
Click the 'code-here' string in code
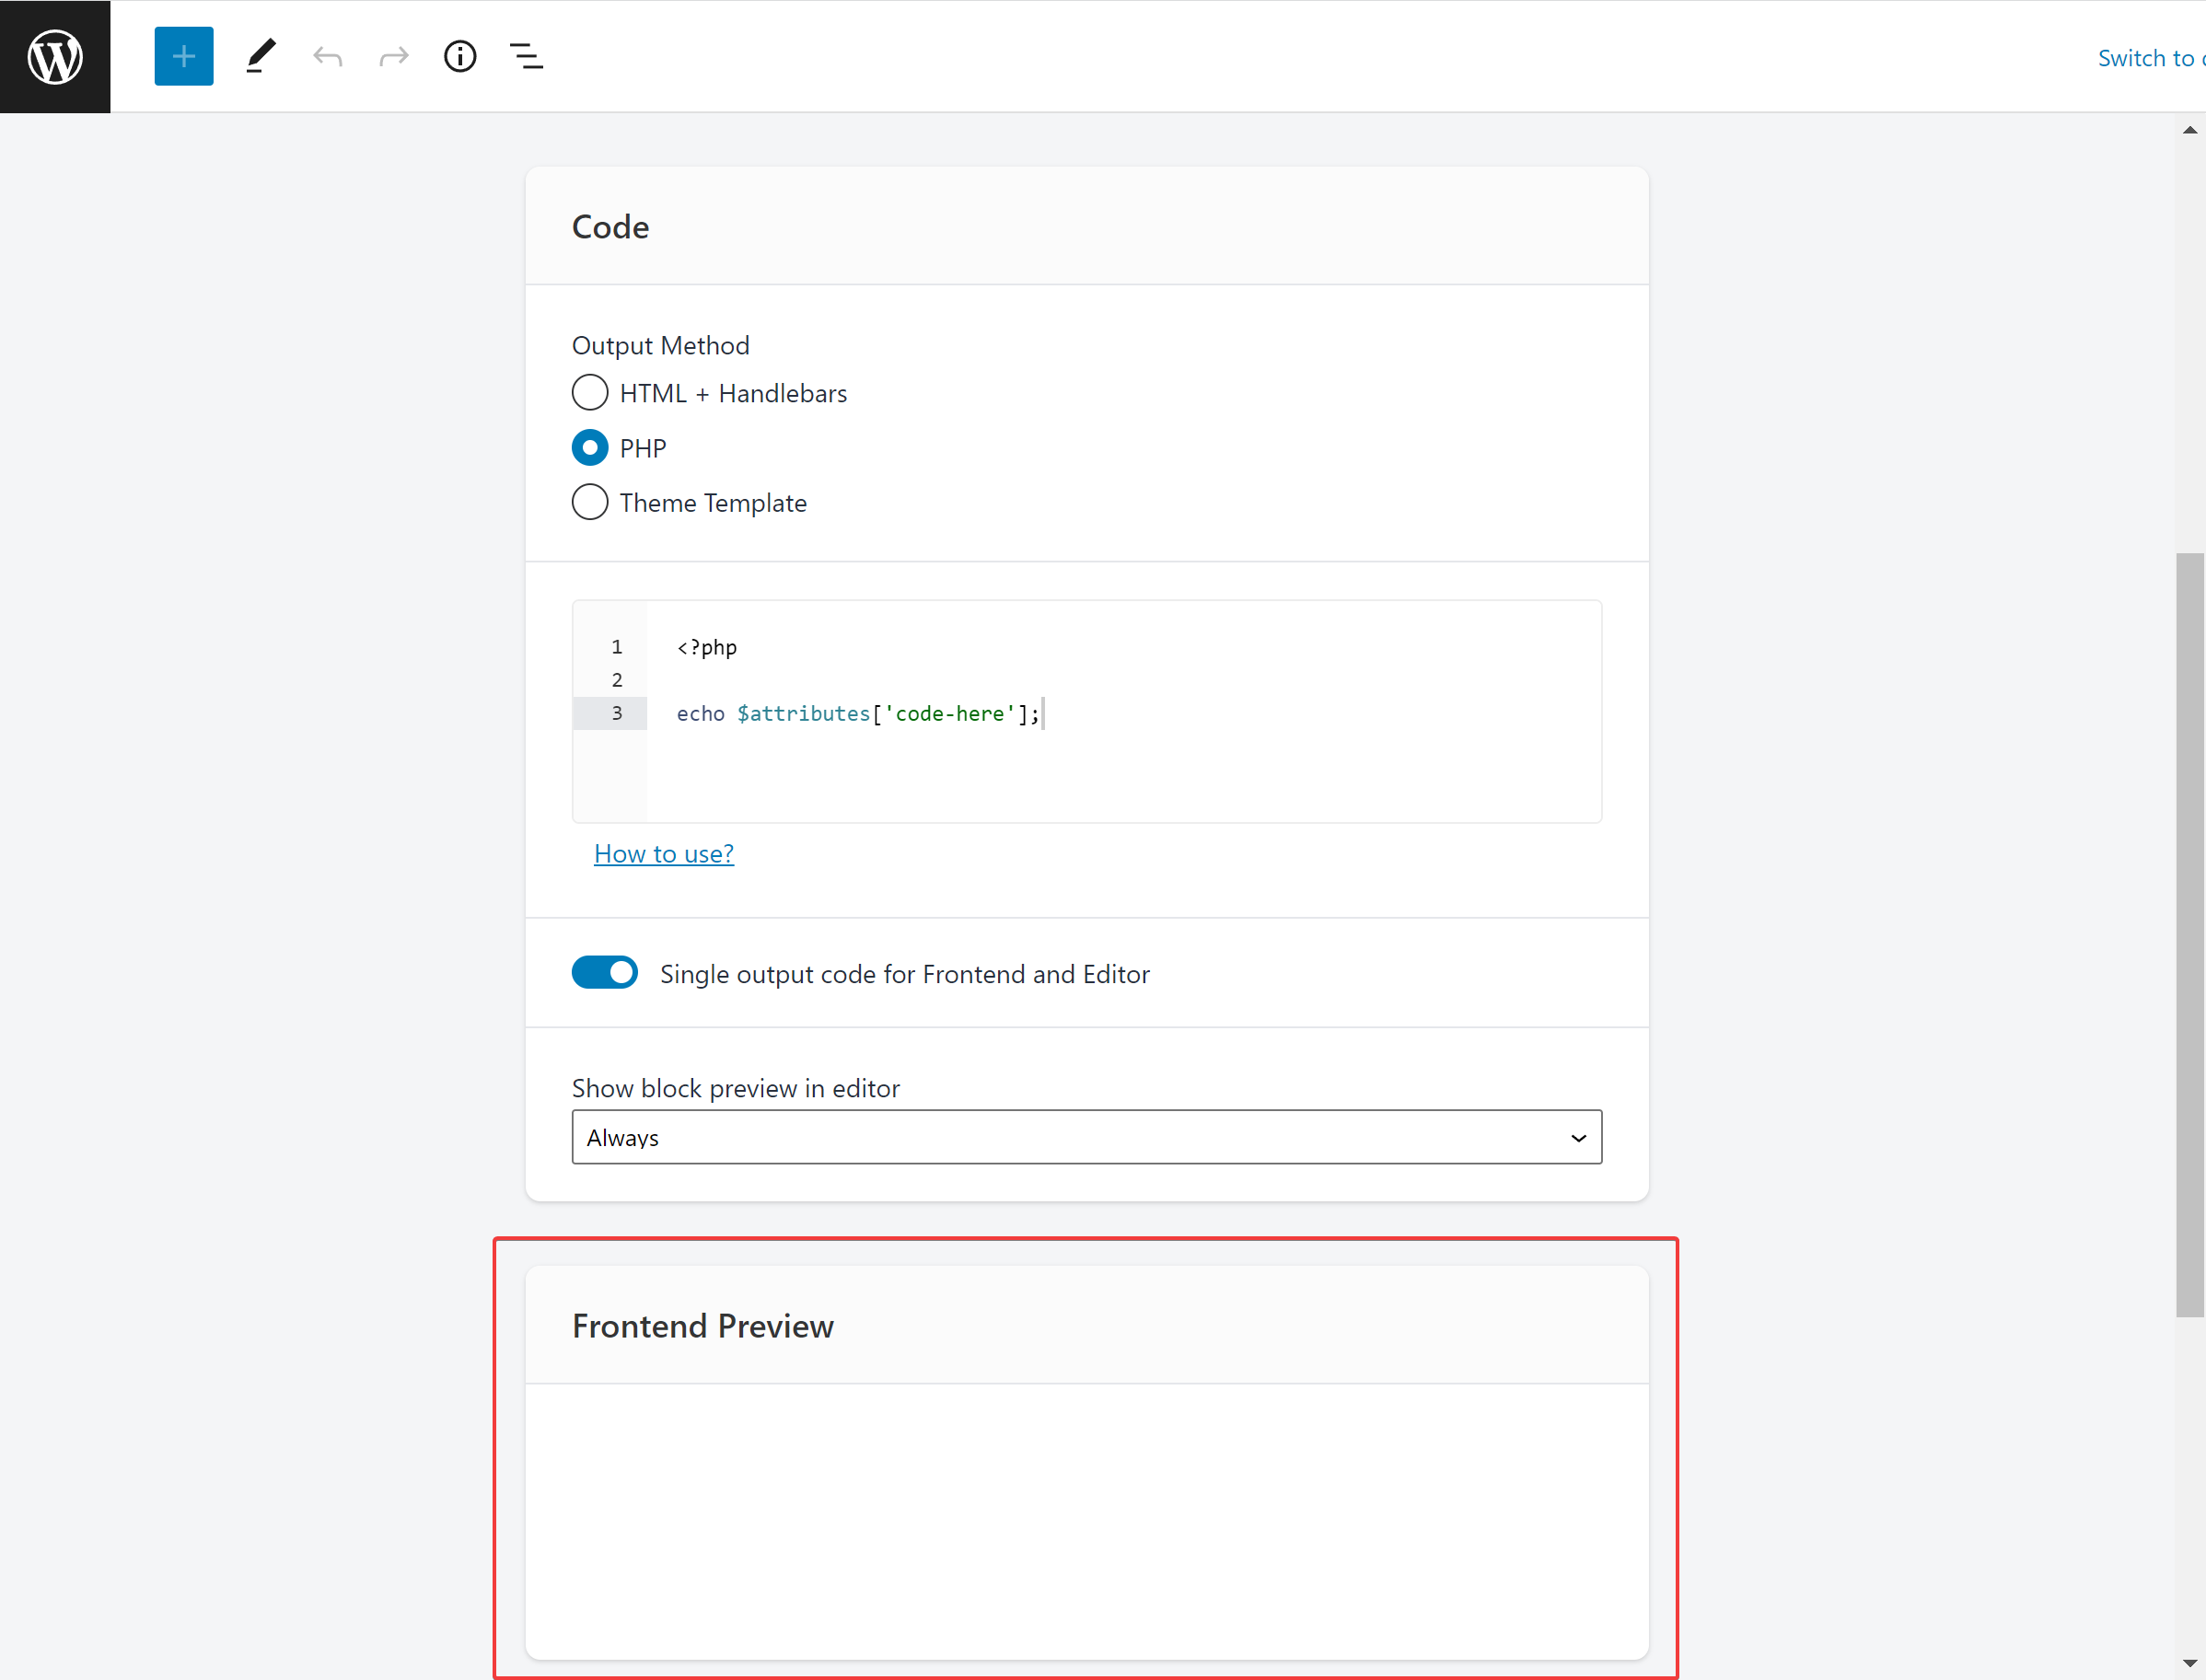coord(950,714)
